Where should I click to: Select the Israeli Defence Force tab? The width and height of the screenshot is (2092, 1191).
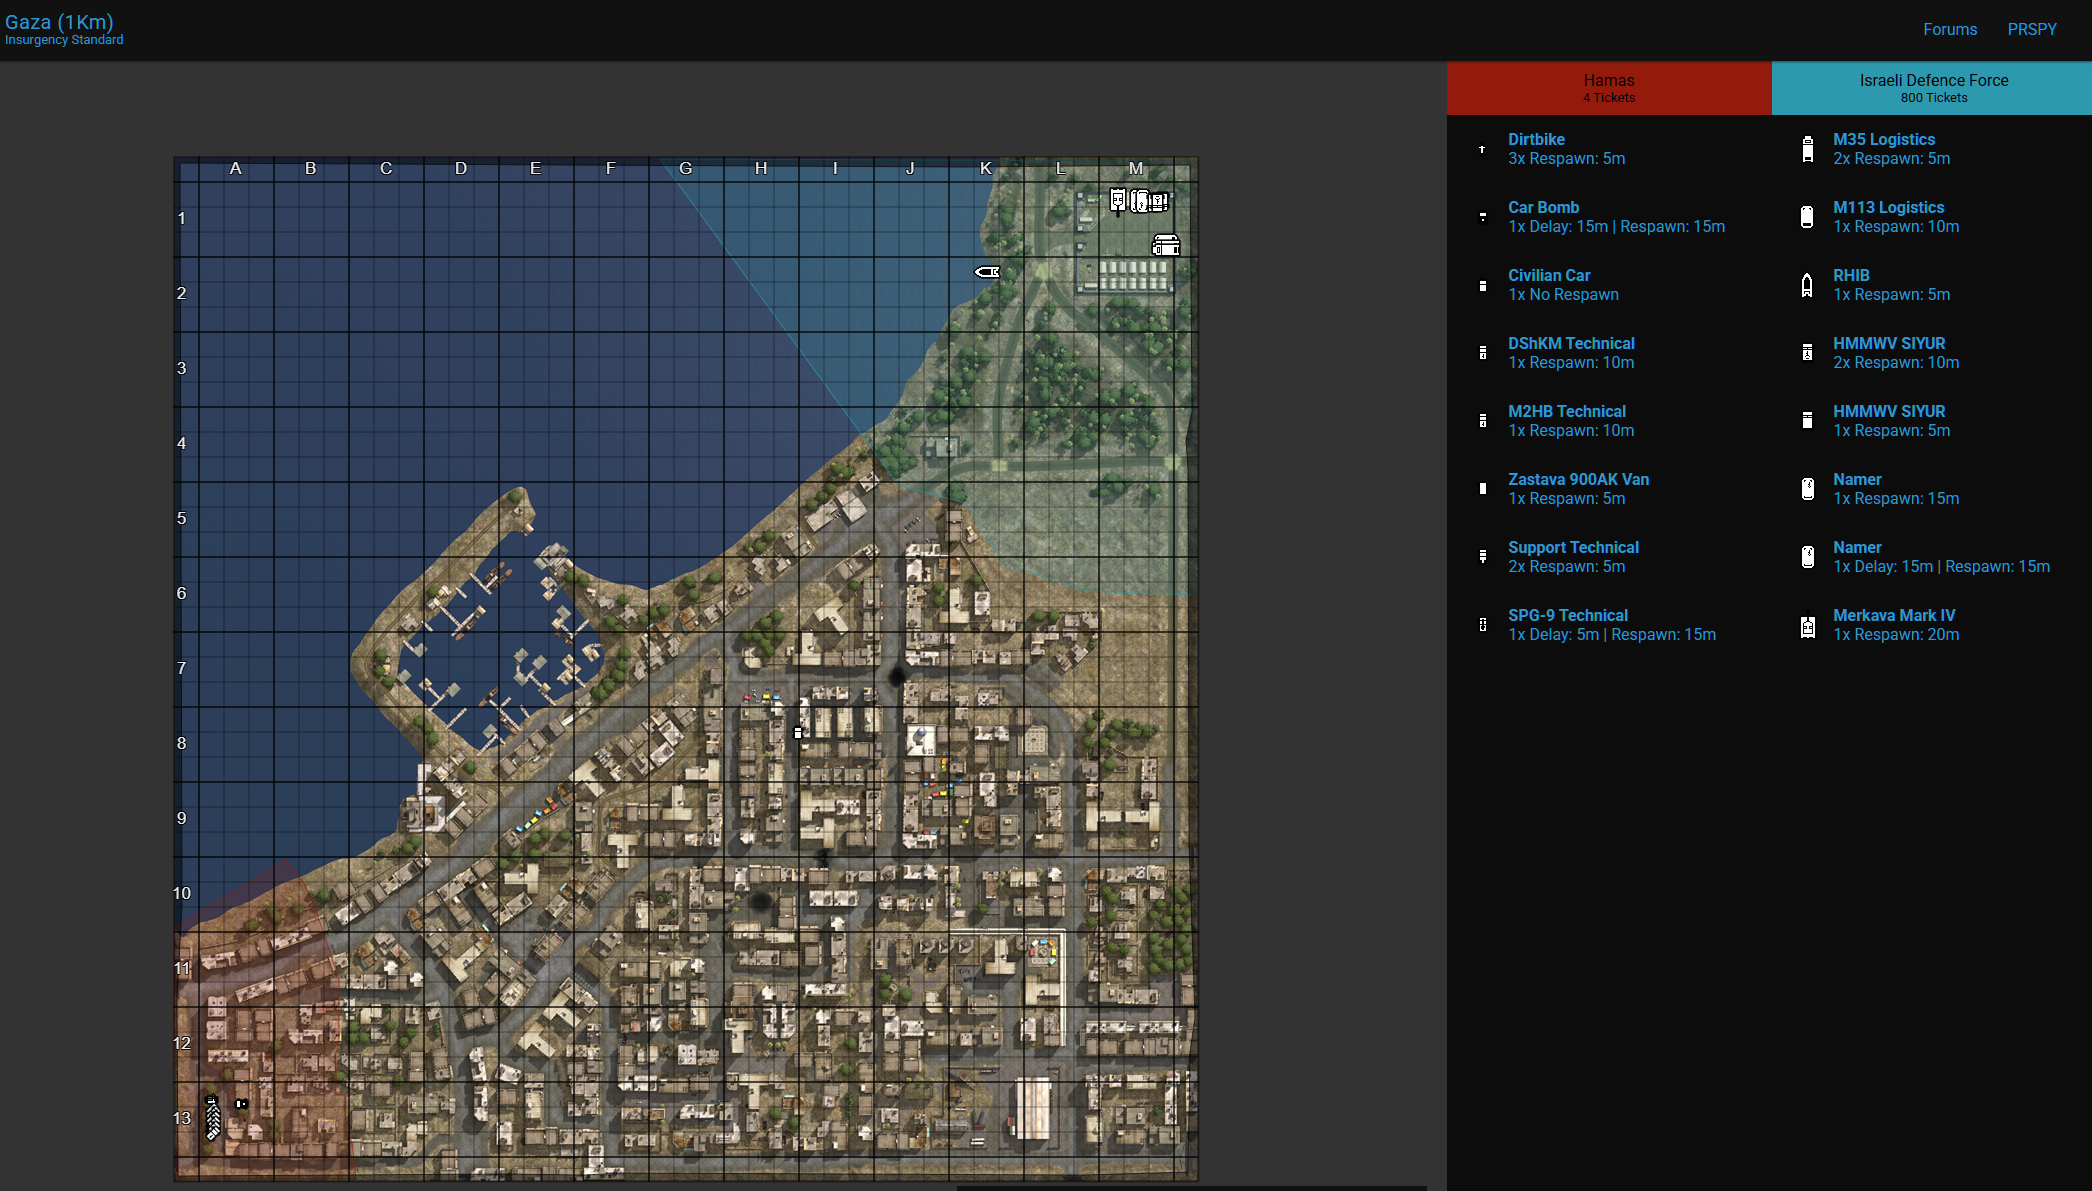pyautogui.click(x=1932, y=88)
